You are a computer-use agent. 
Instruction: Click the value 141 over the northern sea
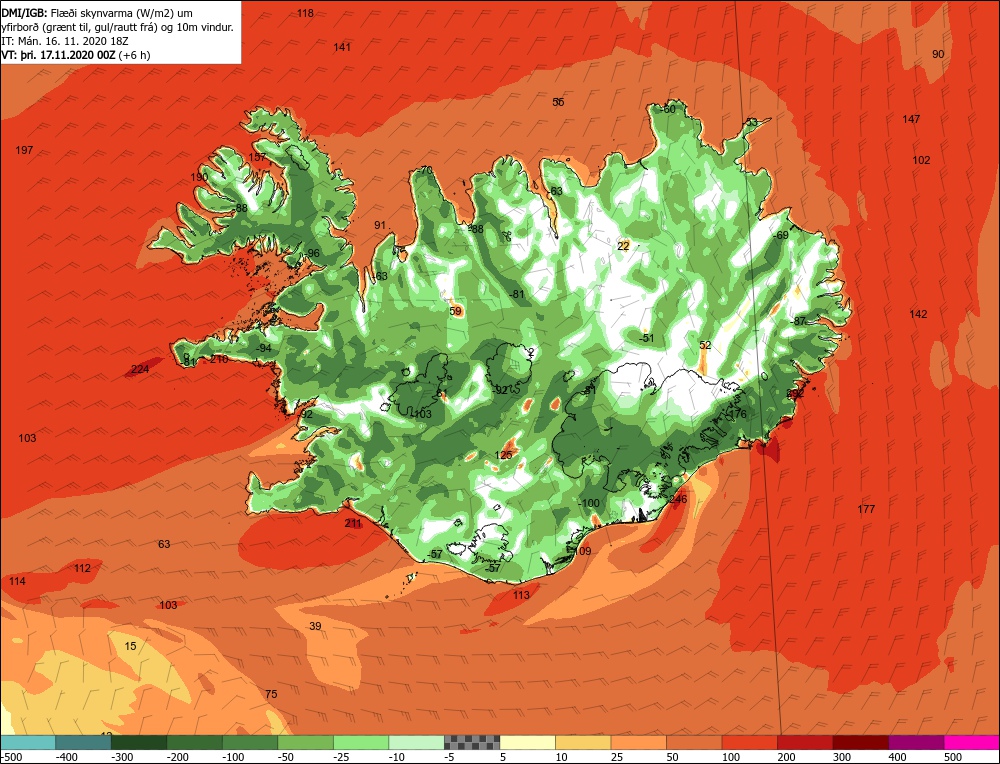click(342, 47)
